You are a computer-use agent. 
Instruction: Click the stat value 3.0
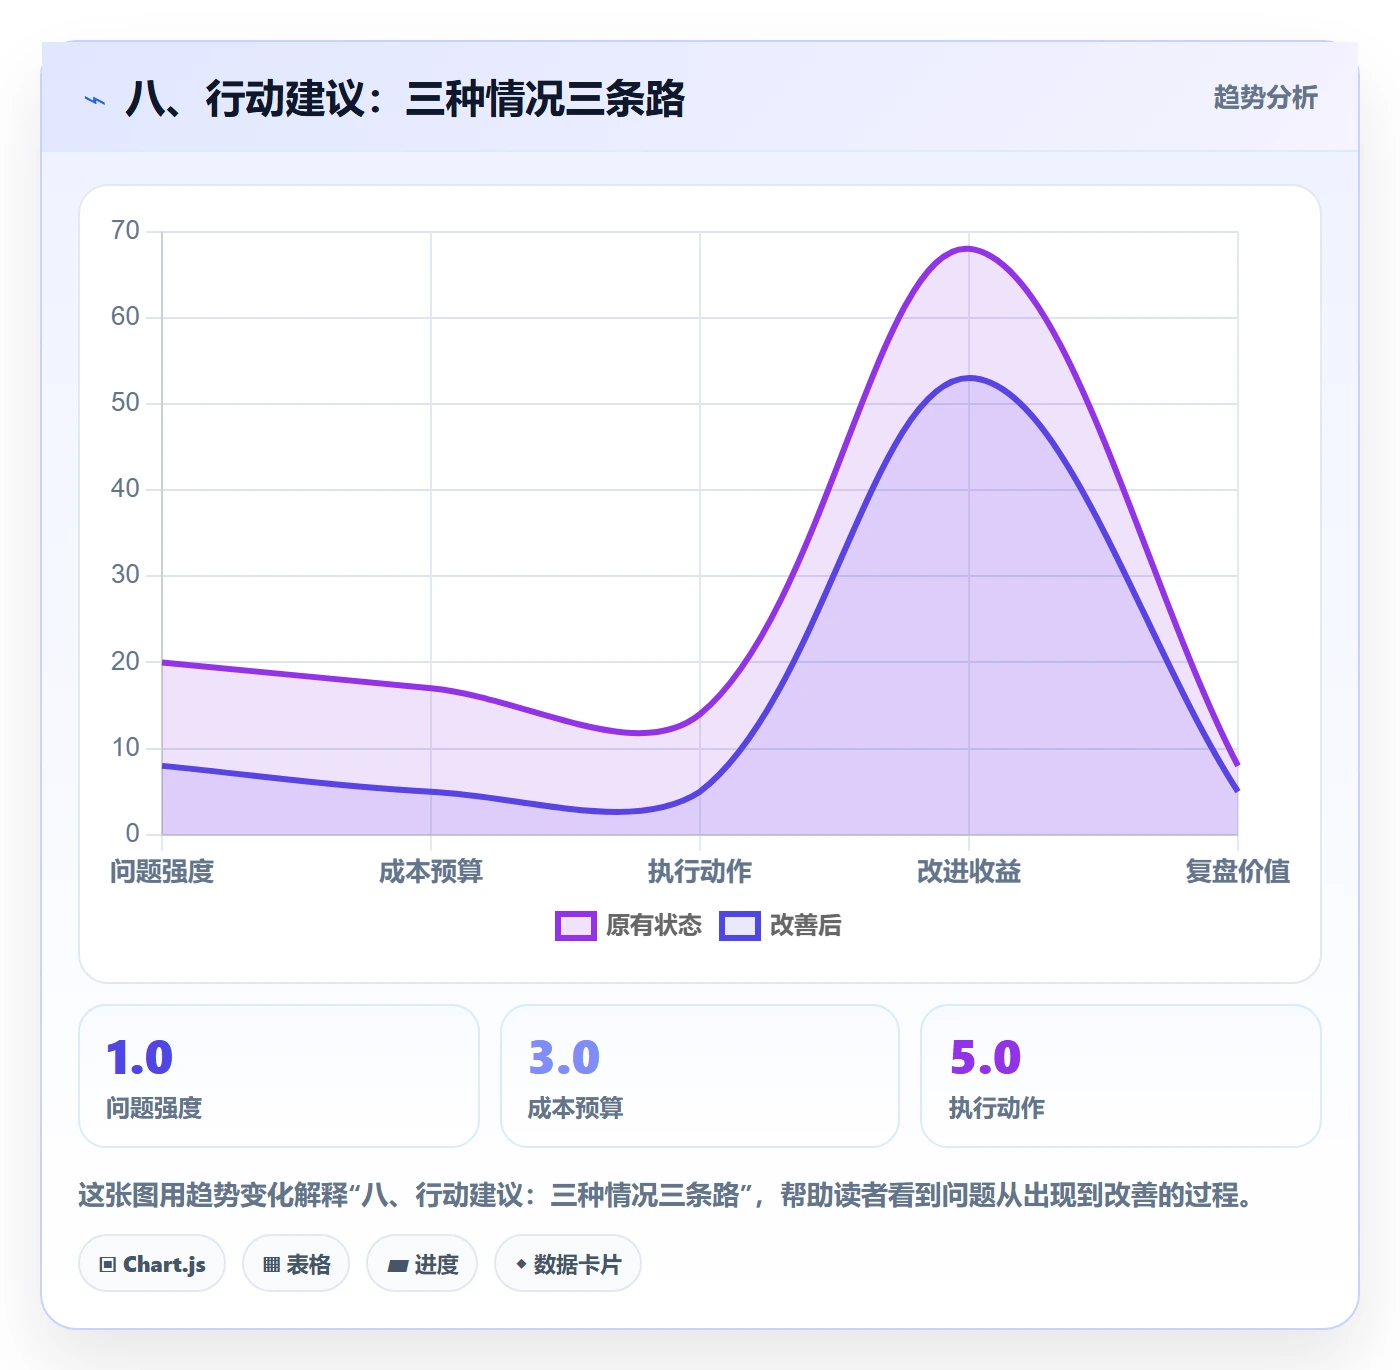pos(564,1058)
